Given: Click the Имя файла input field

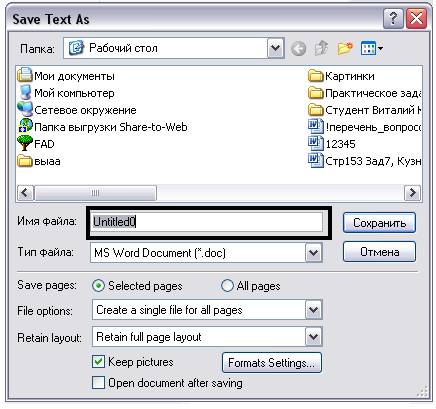Looking at the screenshot, I should (206, 222).
